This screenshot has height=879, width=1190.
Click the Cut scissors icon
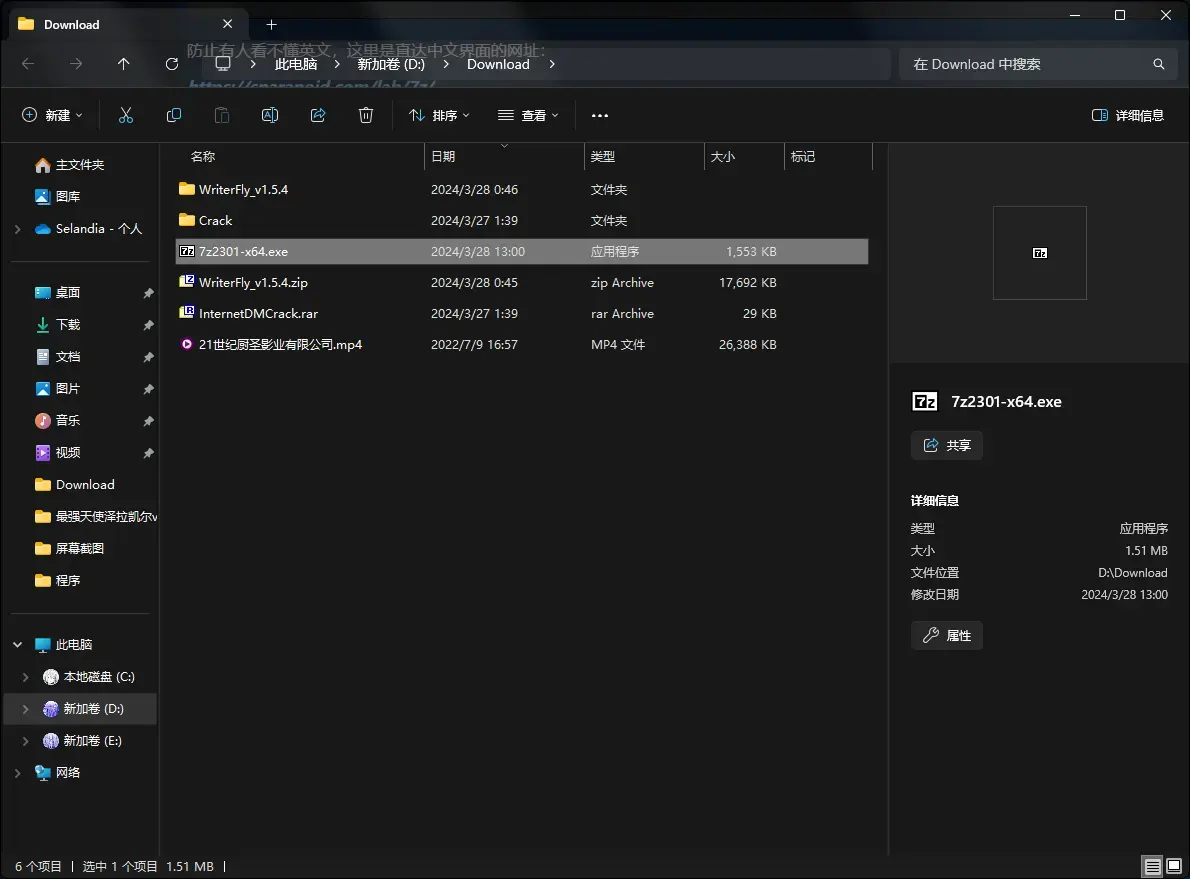coord(126,115)
